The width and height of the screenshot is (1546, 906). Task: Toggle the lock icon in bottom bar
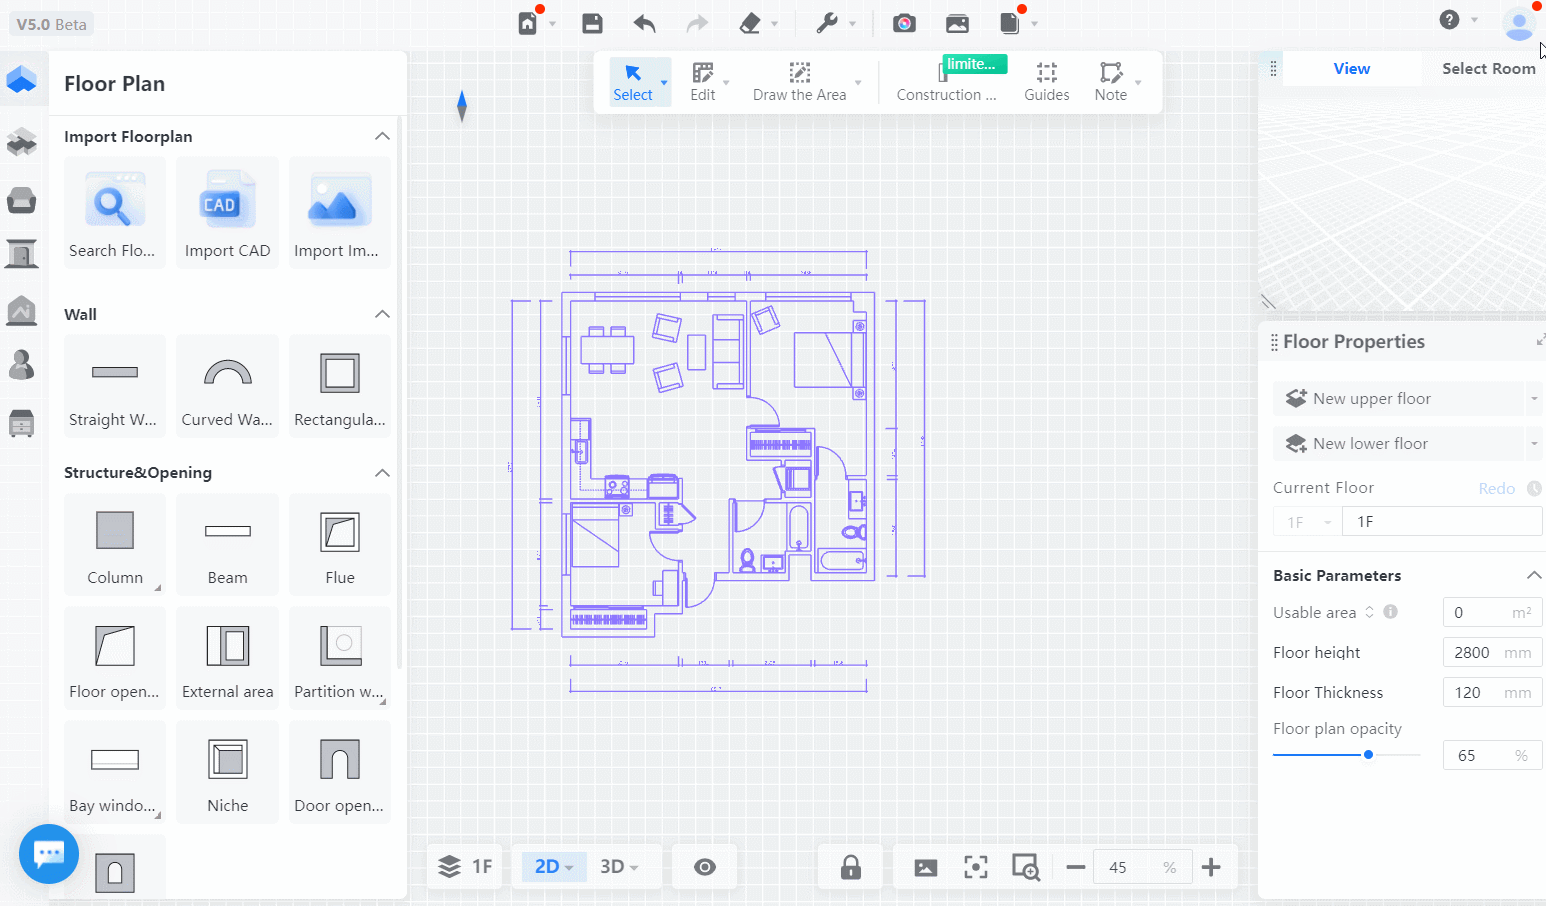pos(850,867)
